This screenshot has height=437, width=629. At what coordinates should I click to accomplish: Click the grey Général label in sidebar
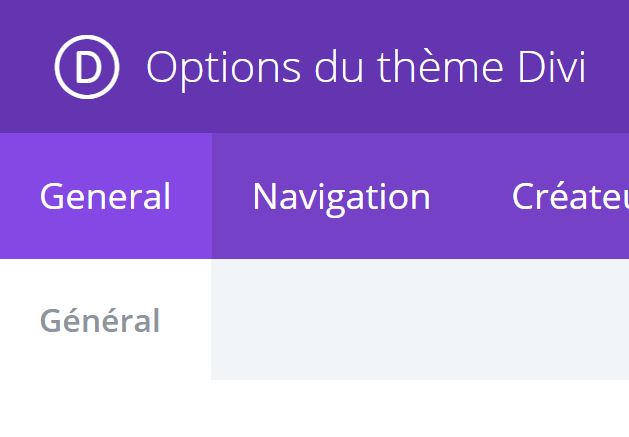coord(100,321)
